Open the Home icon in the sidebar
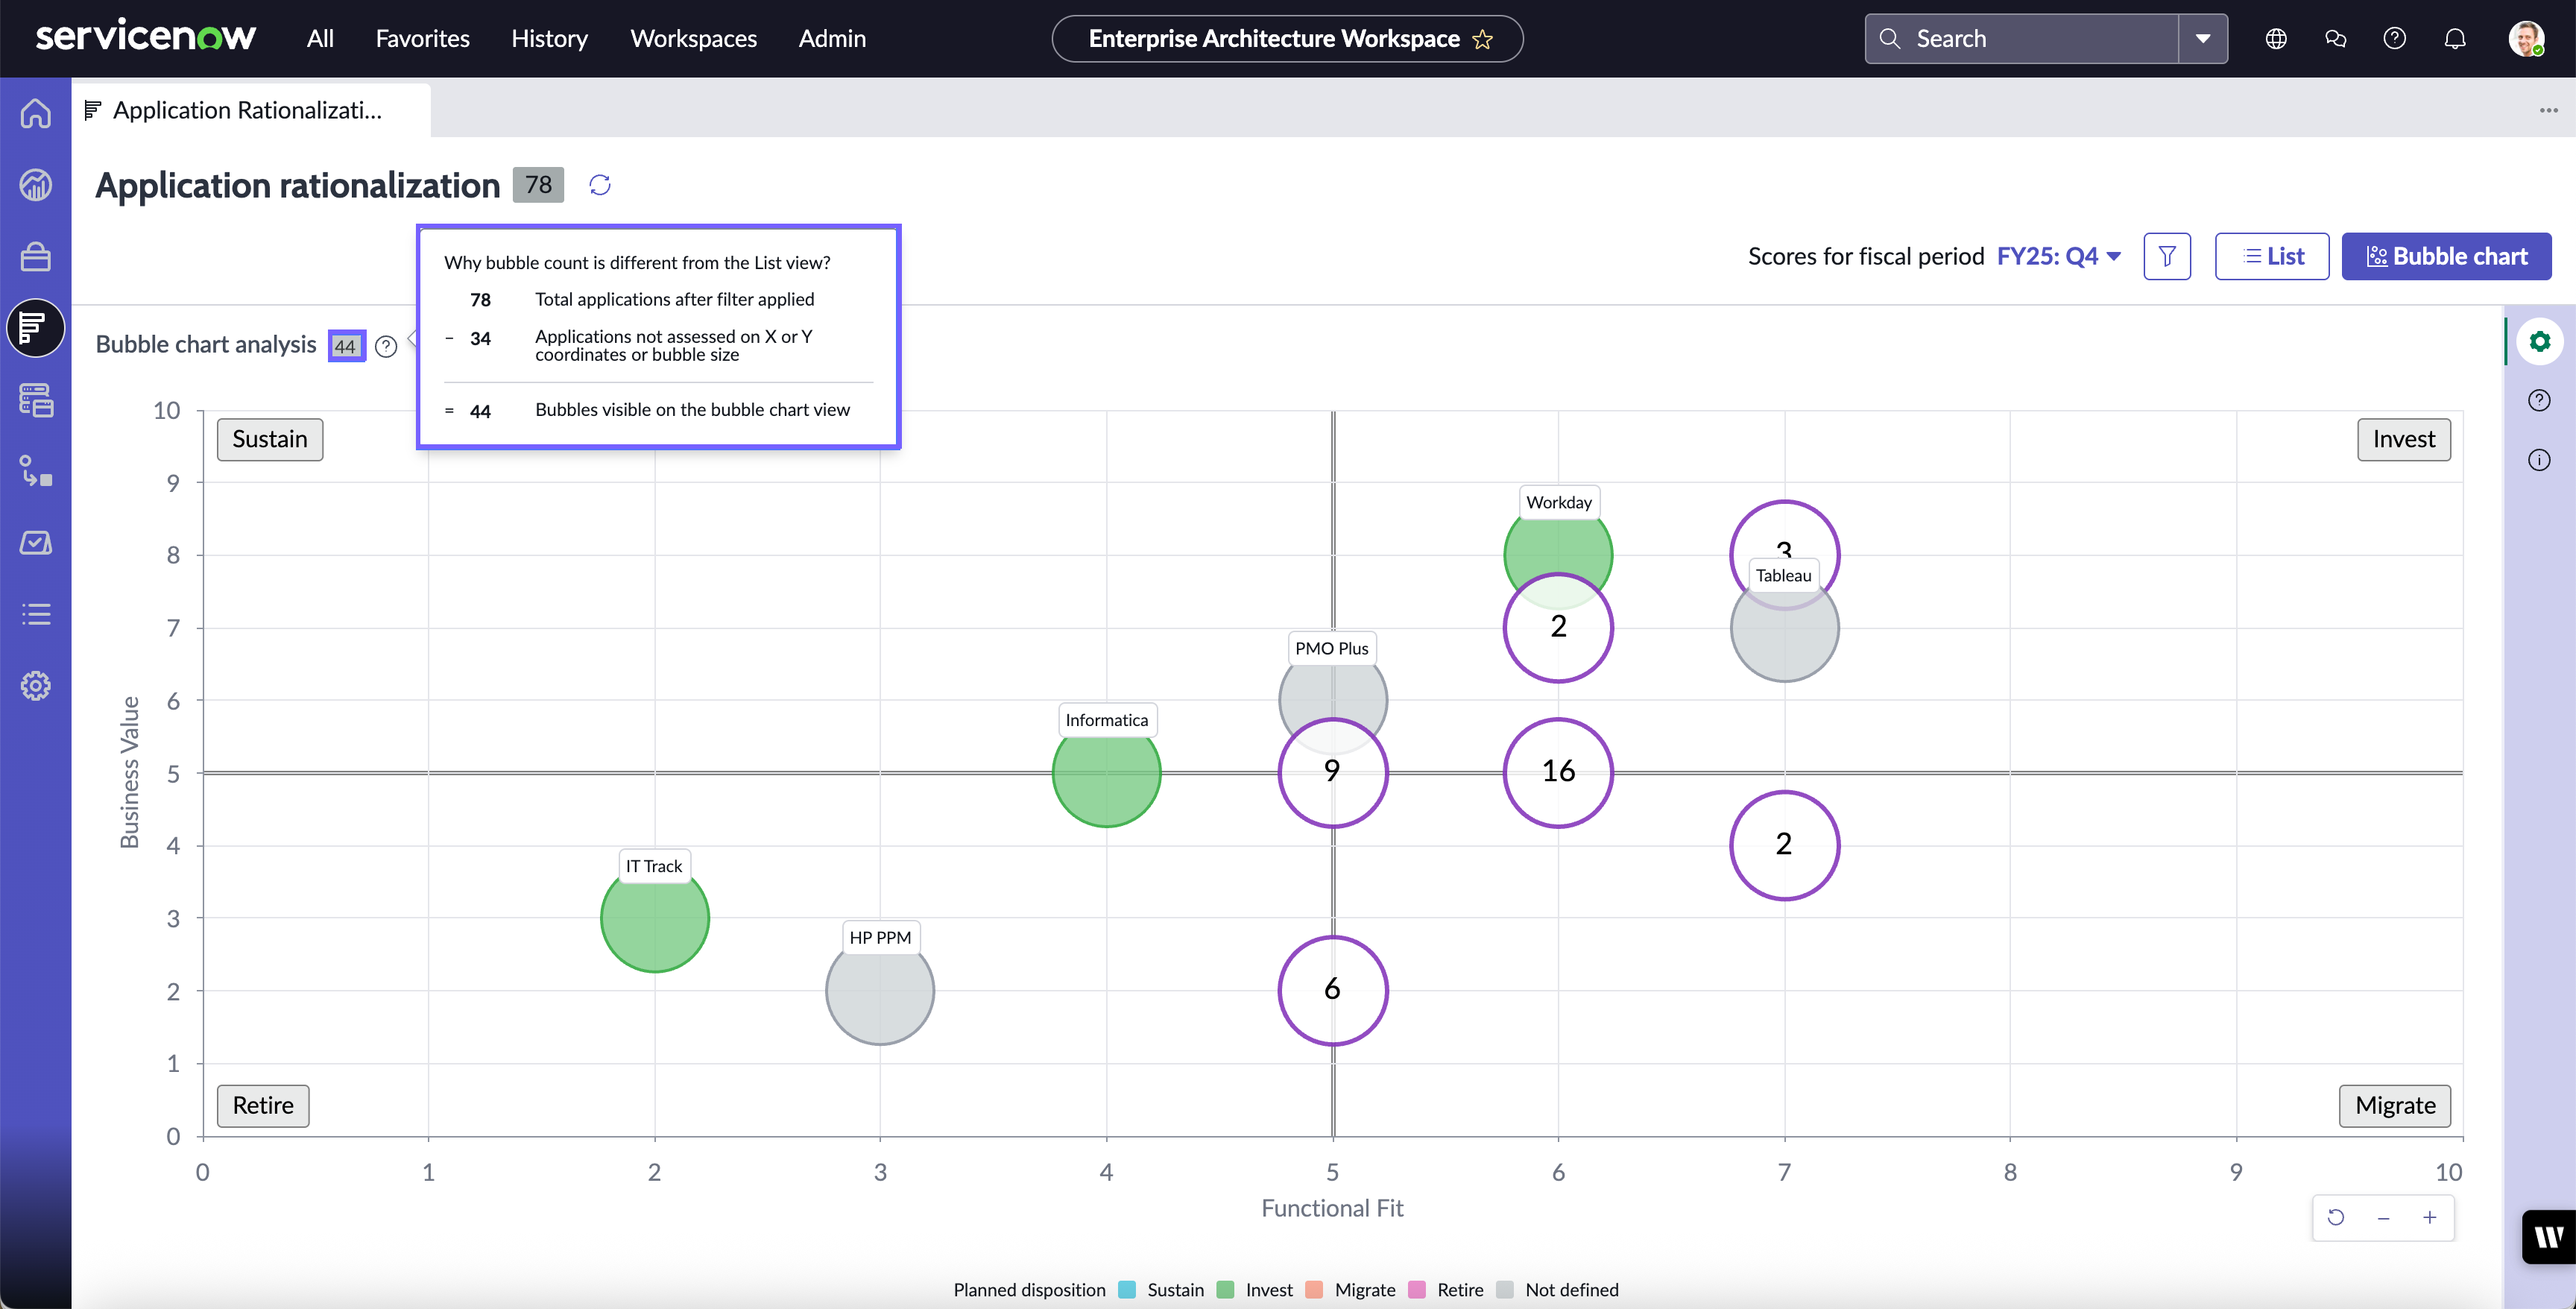Viewport: 2576px width, 1309px height. pyautogui.click(x=36, y=113)
